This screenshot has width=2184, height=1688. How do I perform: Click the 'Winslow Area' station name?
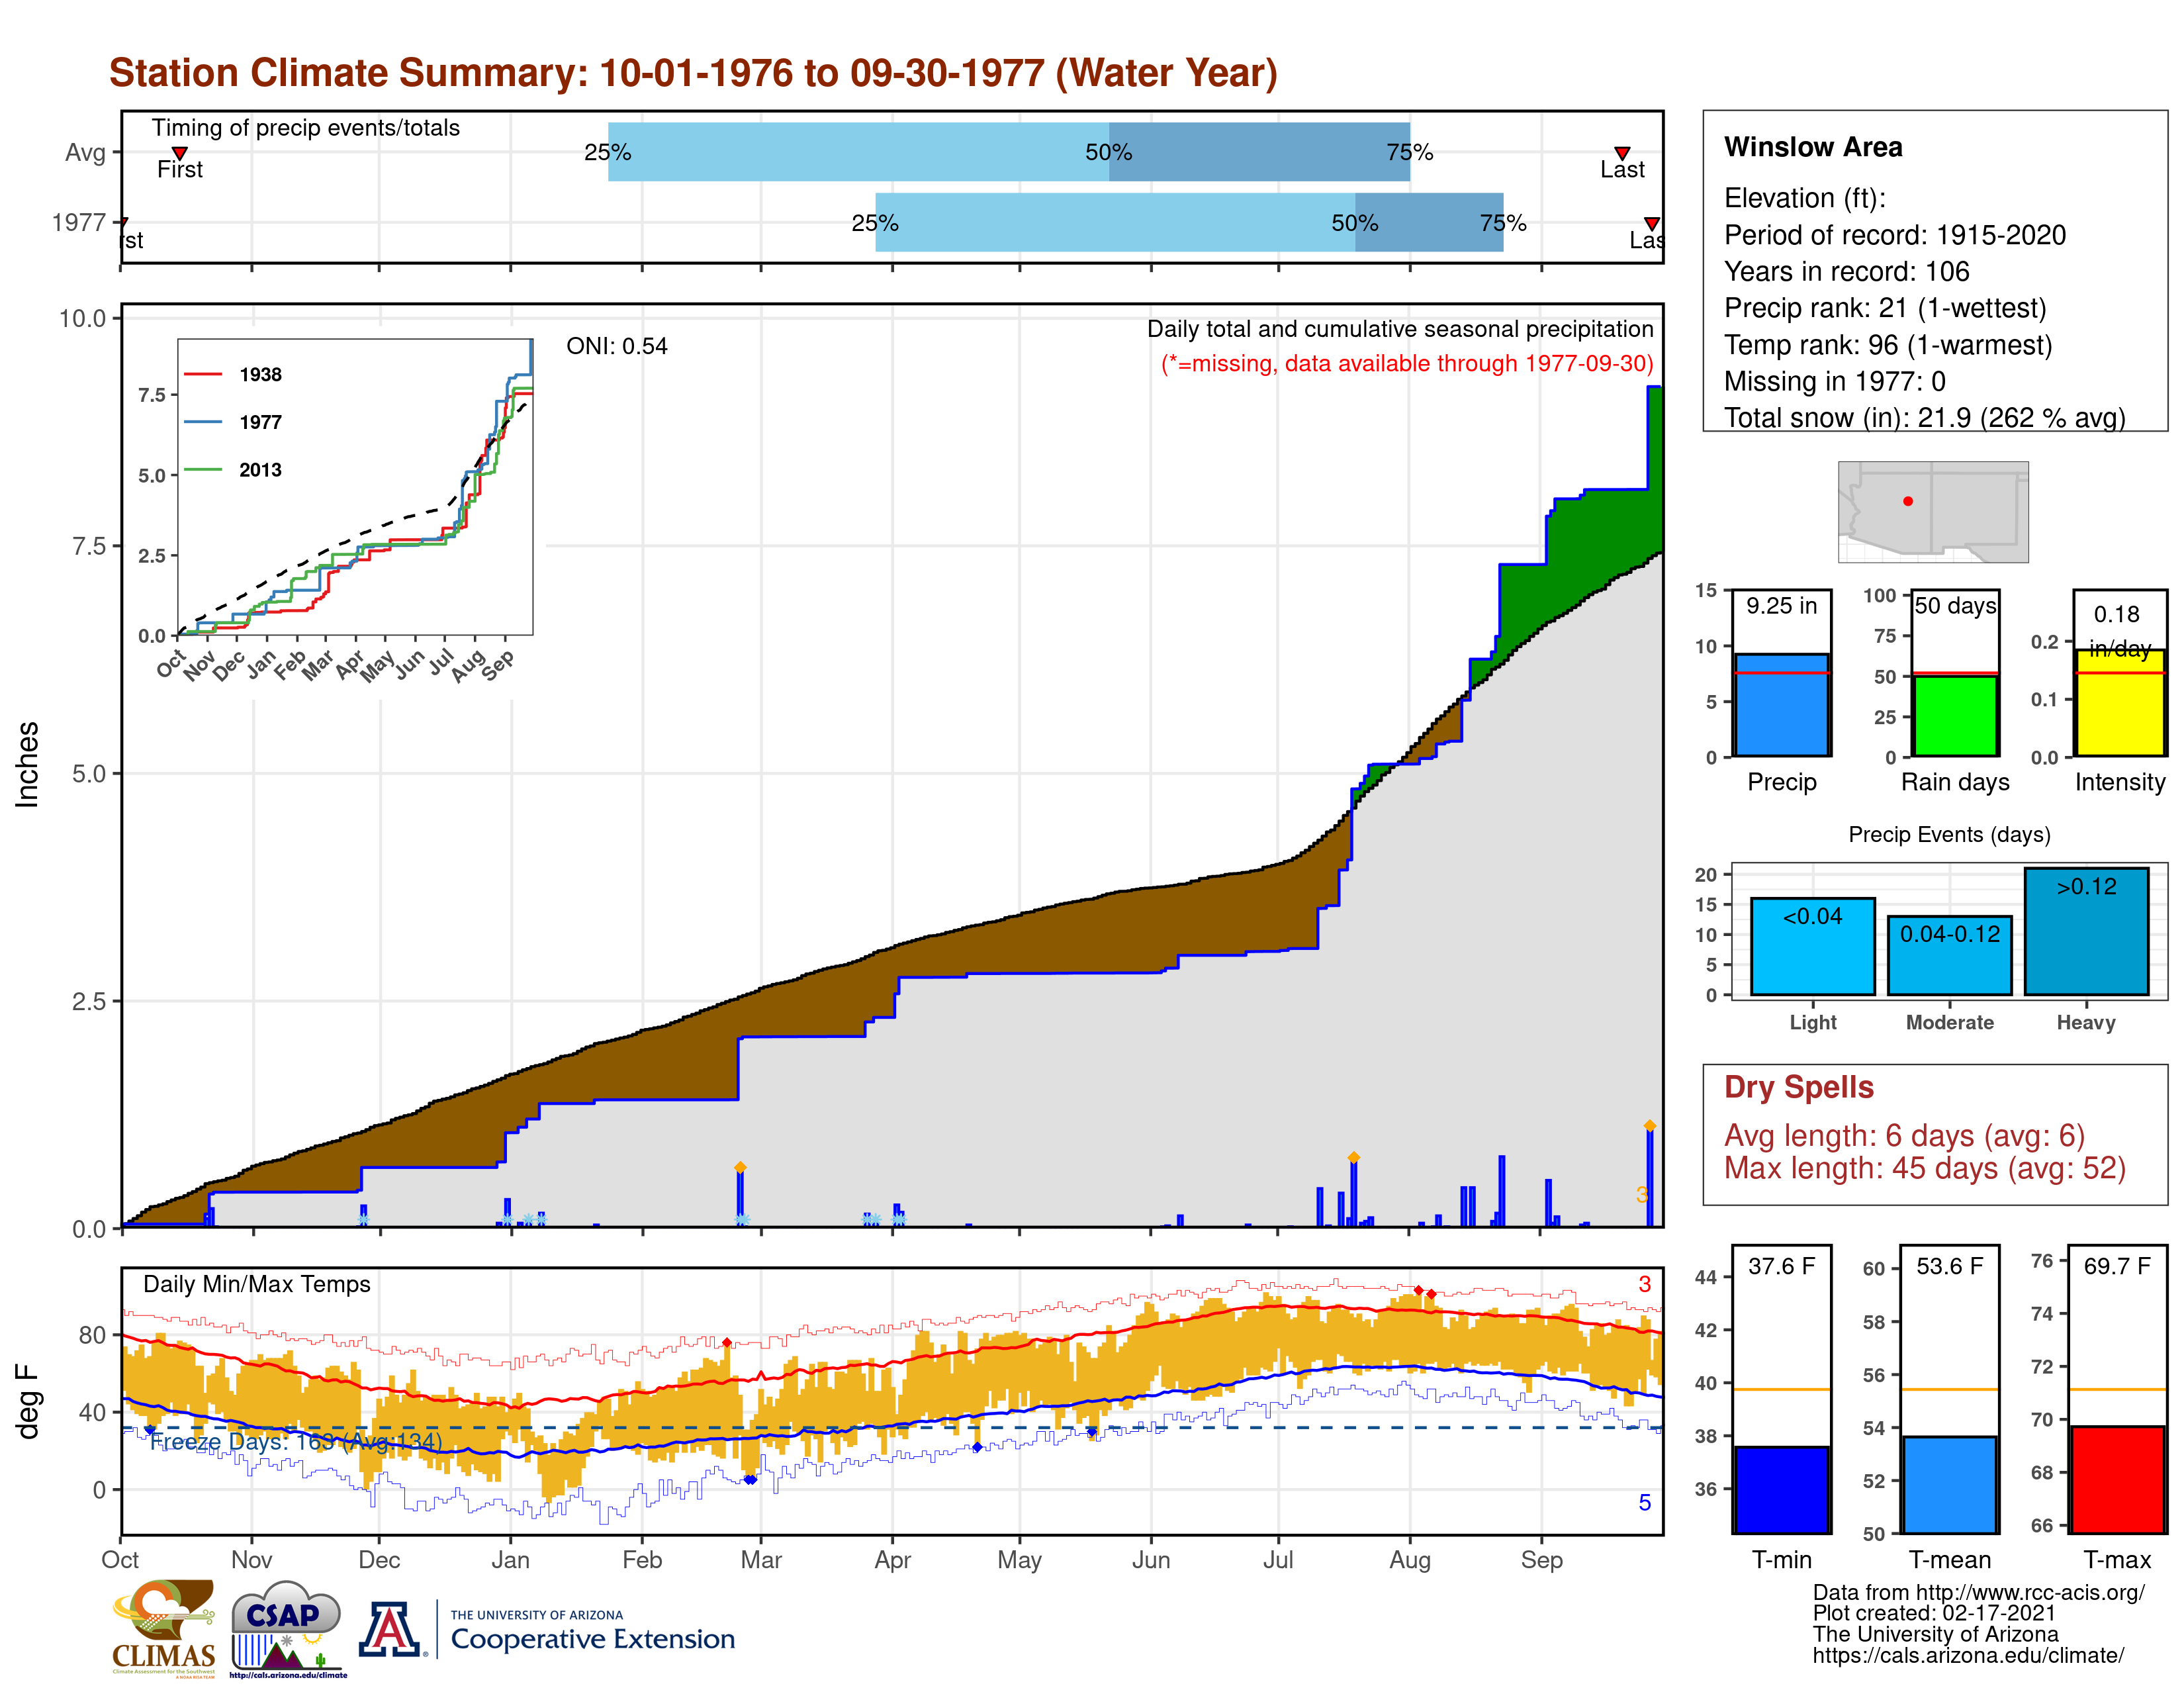(x=1813, y=147)
